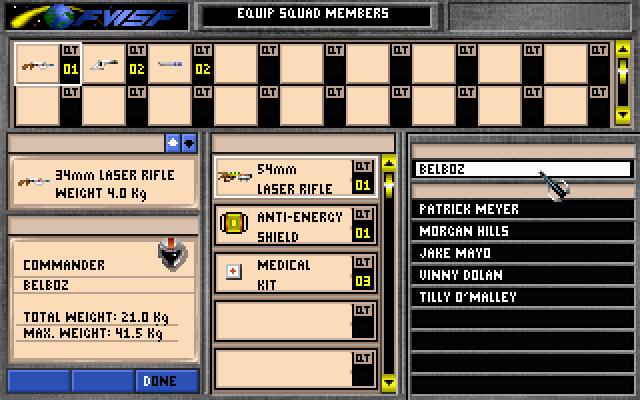Click the Medical Kit quantity 03
The image size is (640, 400).
tap(362, 281)
